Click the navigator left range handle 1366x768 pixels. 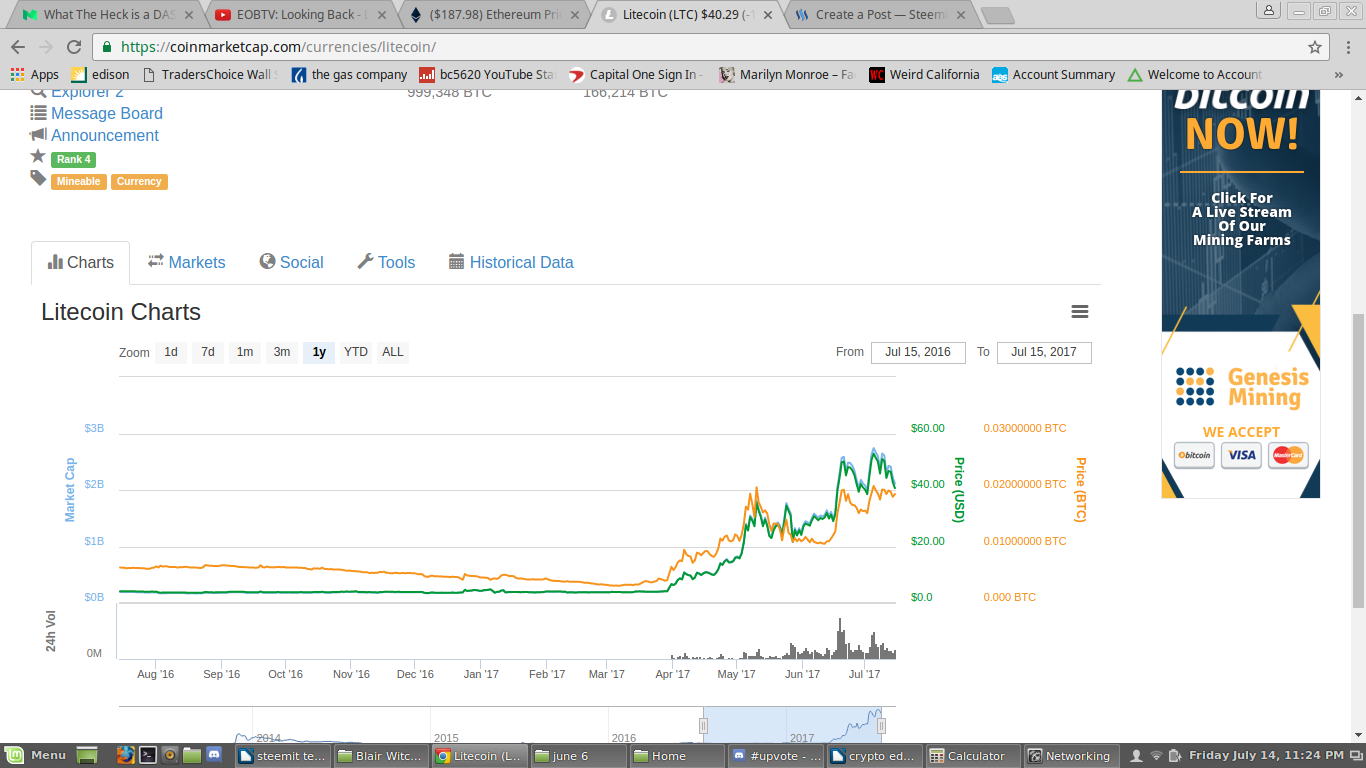tap(704, 726)
